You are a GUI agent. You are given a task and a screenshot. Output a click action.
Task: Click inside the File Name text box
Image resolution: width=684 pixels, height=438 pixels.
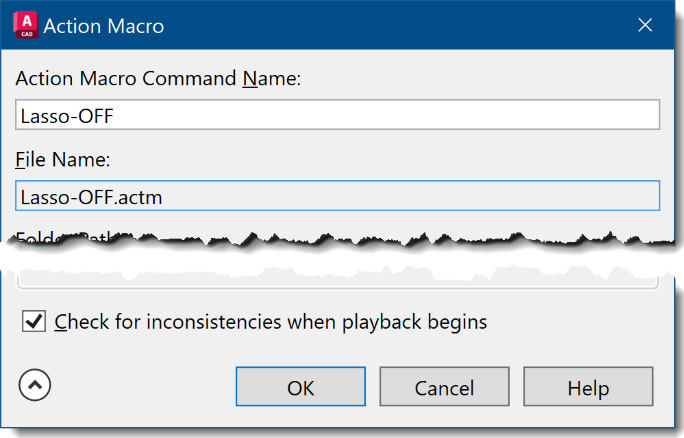pos(338,196)
